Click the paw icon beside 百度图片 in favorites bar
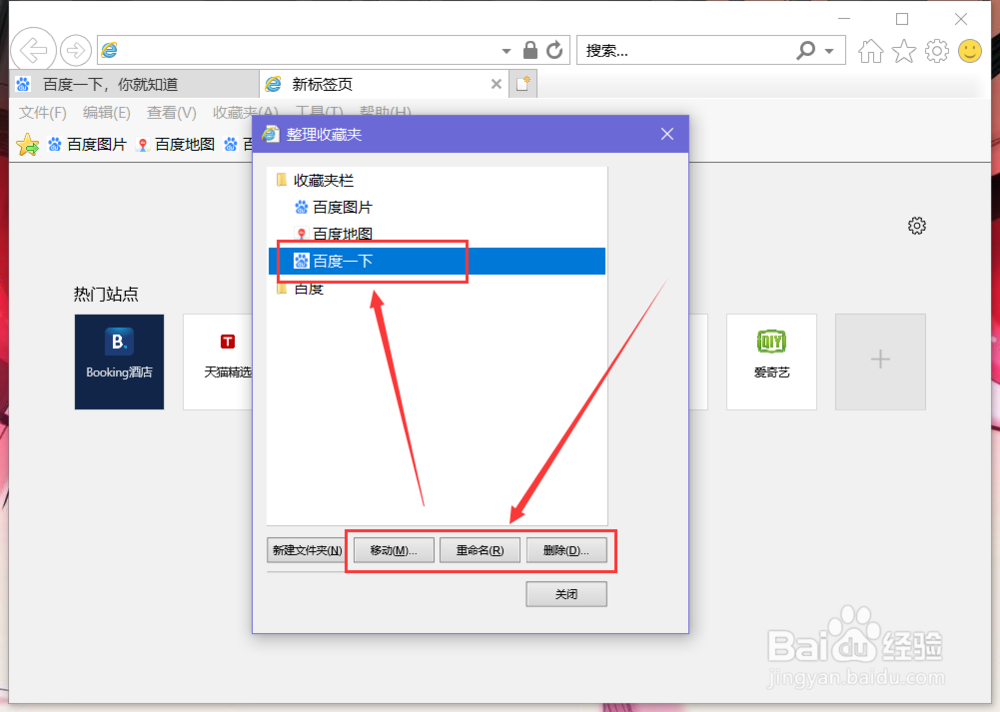The height and width of the screenshot is (712, 1000). (x=55, y=145)
